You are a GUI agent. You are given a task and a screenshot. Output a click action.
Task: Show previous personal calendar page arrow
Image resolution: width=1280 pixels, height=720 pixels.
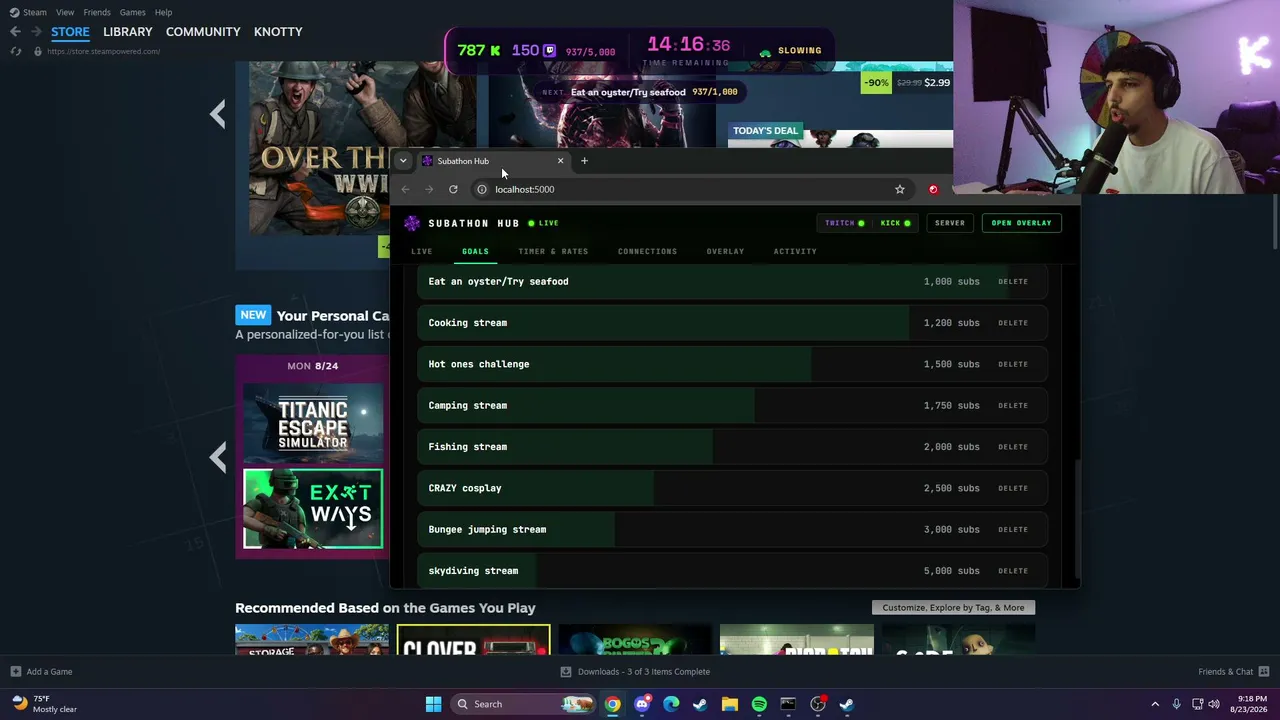coord(218,458)
